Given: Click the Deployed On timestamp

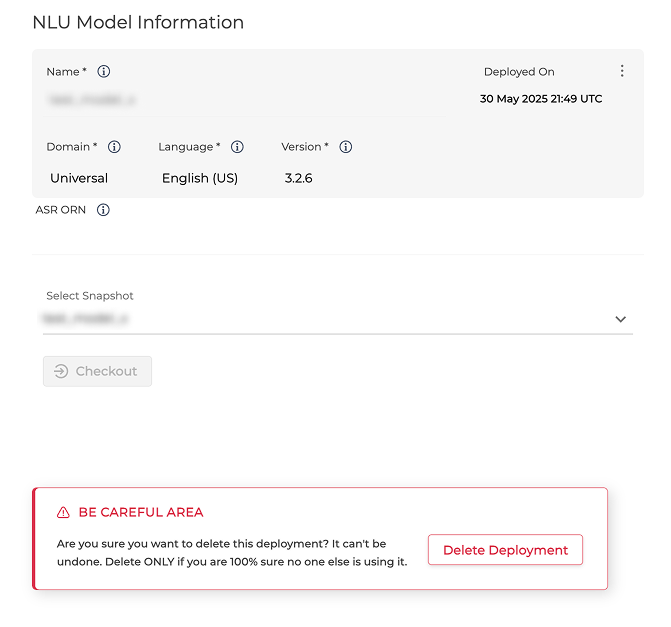Looking at the screenshot, I should 541,99.
